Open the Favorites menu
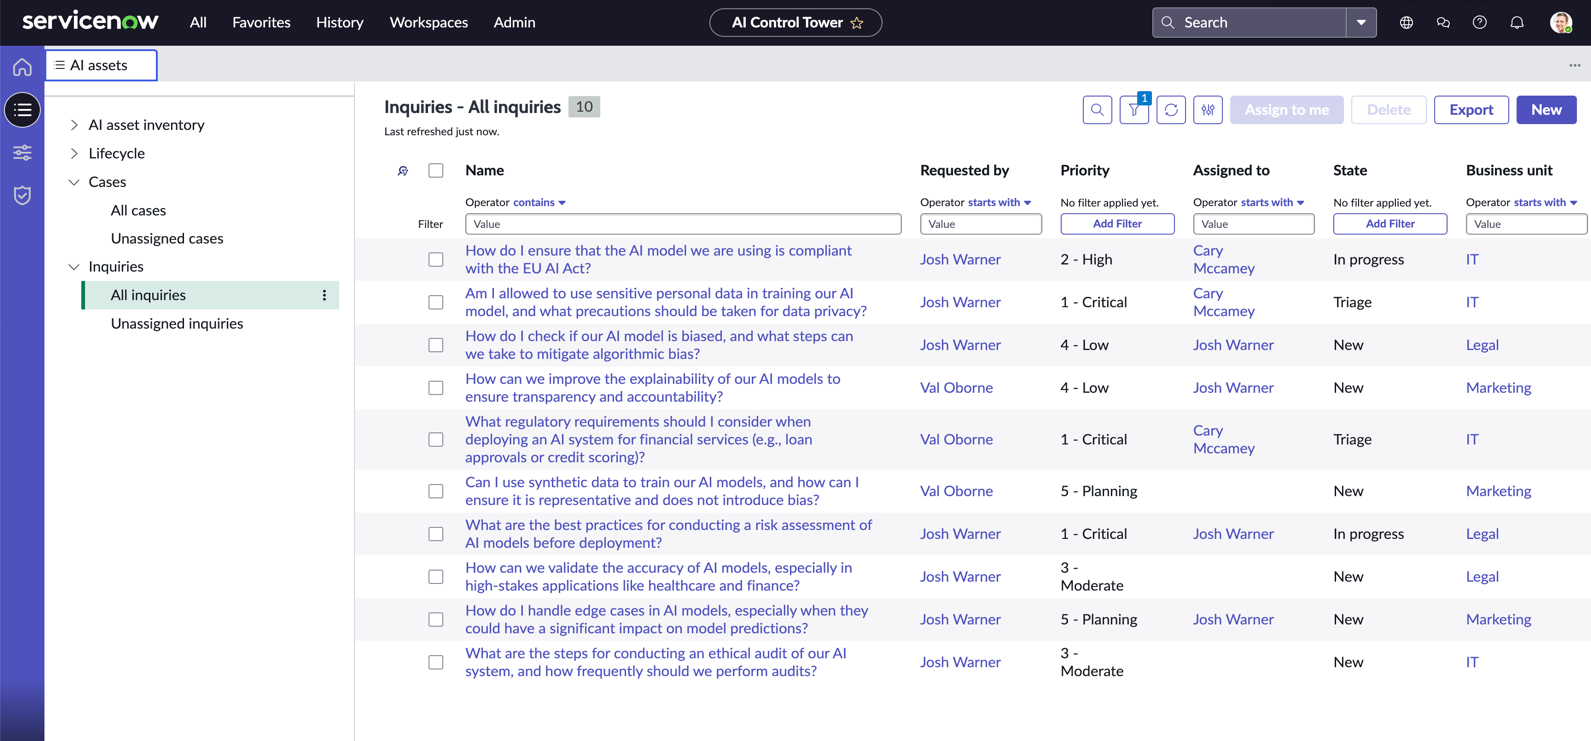The height and width of the screenshot is (741, 1591). (261, 22)
